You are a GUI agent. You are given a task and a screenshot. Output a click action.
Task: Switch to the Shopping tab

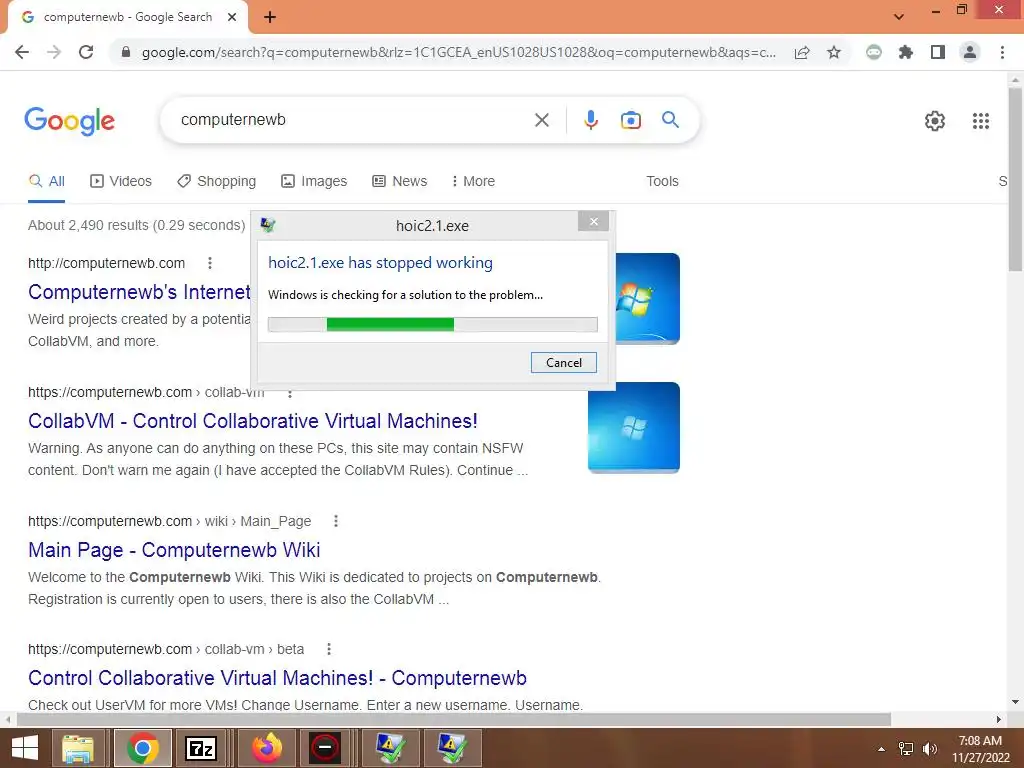[x=217, y=182]
